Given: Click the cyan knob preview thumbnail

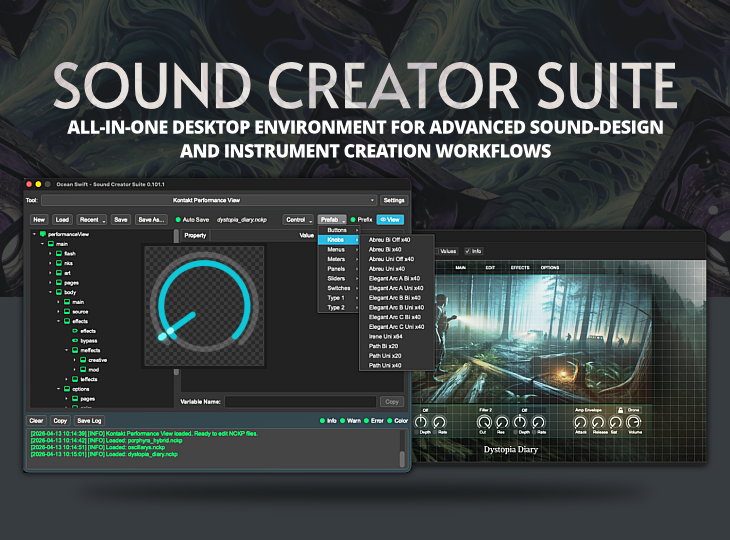Looking at the screenshot, I should point(204,306).
